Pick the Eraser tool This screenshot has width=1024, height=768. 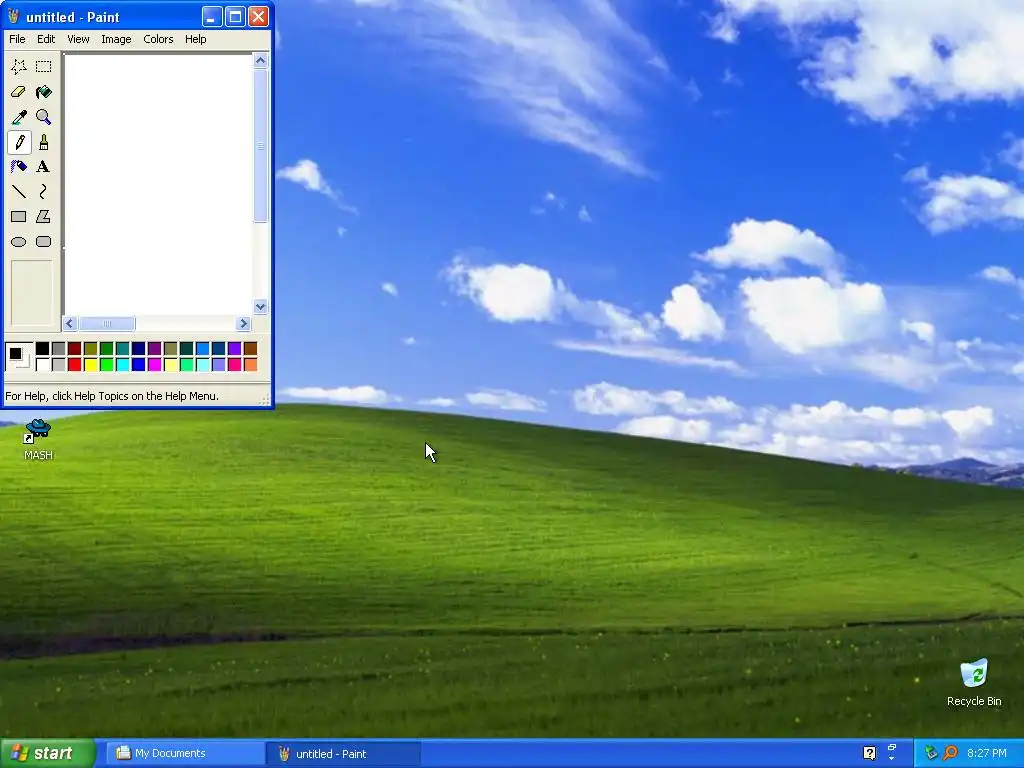pyautogui.click(x=19, y=92)
